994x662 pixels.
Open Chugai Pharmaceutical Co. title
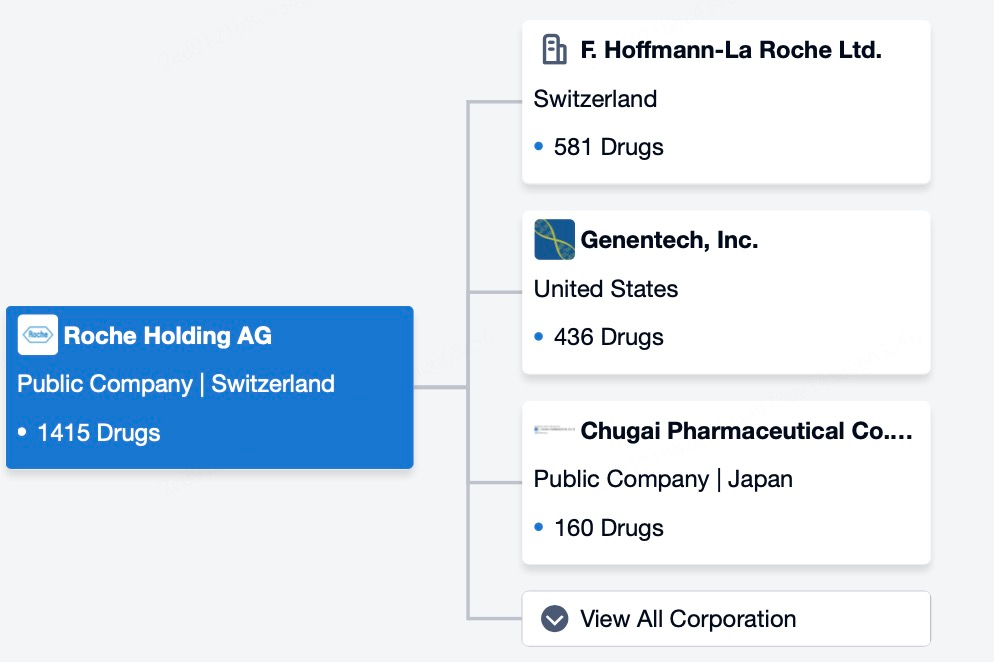(746, 431)
